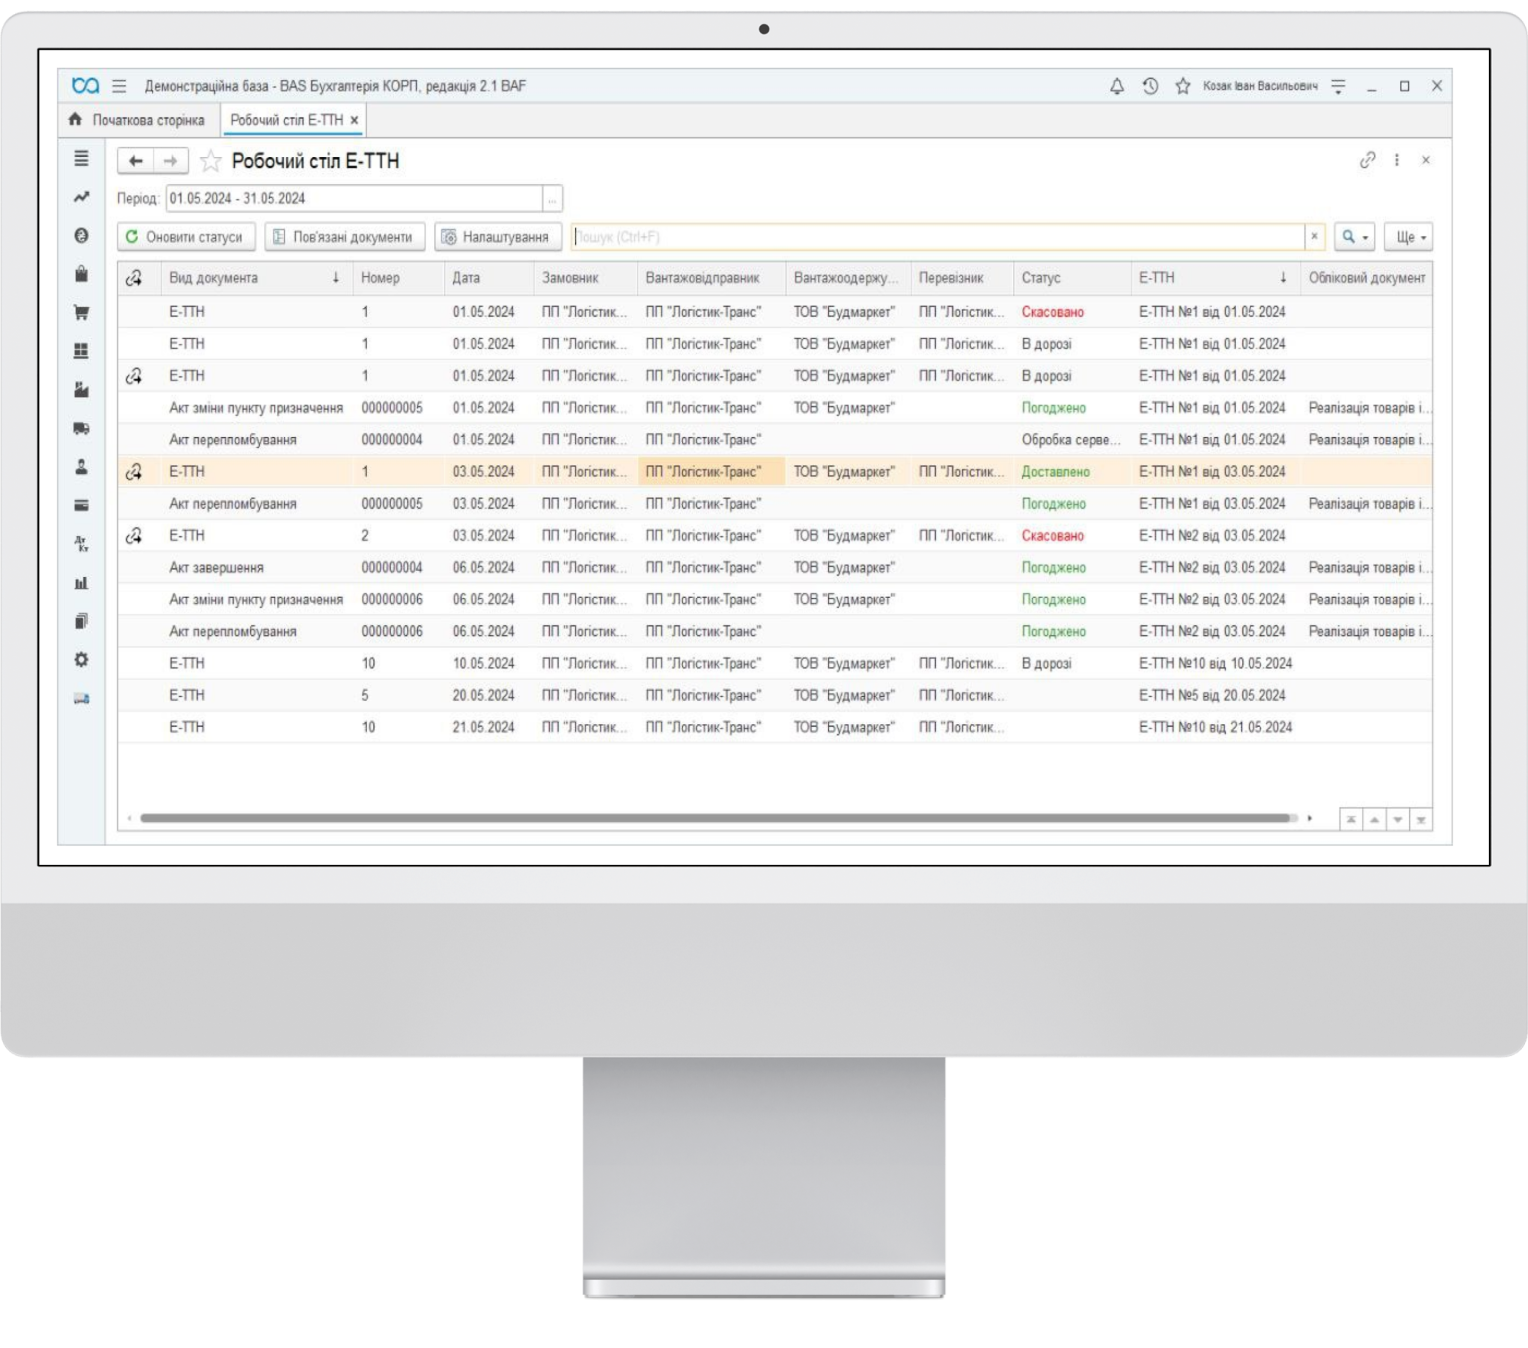
Task: Open the Дт/Кт operations sidebar icon
Action: coord(81,544)
